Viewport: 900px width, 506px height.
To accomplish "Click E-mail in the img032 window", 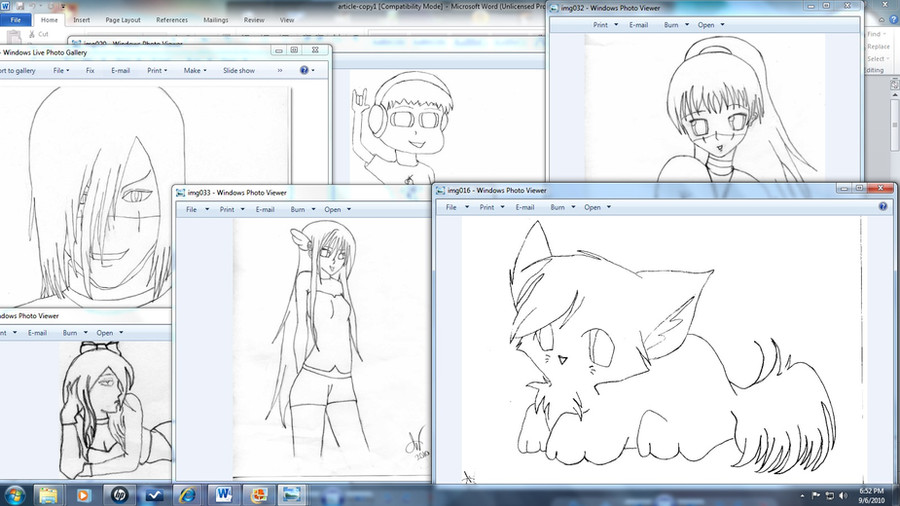I will click(638, 25).
